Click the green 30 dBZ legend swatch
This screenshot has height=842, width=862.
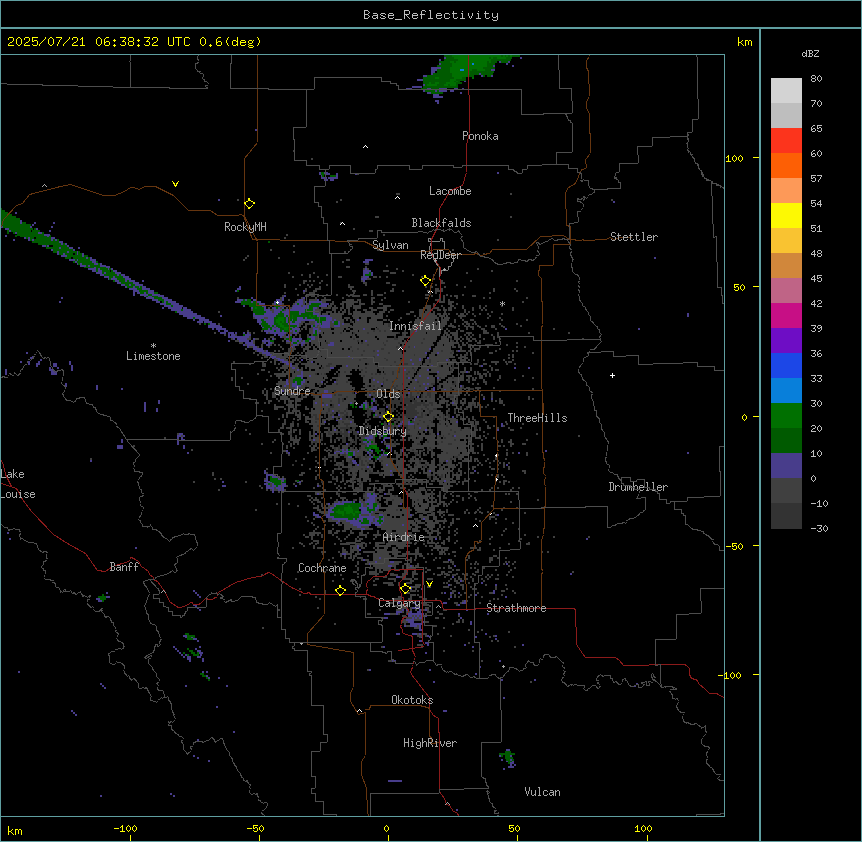tap(786, 416)
